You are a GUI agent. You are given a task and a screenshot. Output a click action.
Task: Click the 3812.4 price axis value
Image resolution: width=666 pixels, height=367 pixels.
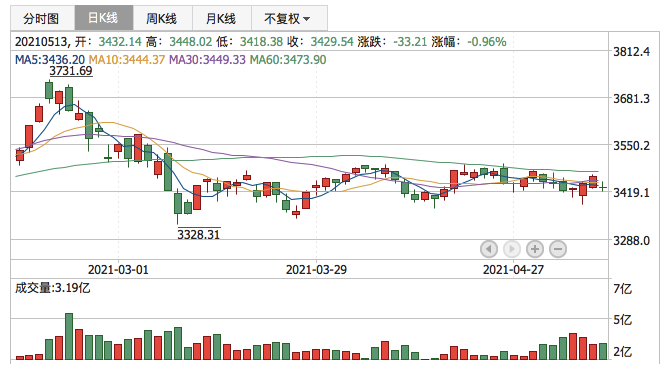632,52
